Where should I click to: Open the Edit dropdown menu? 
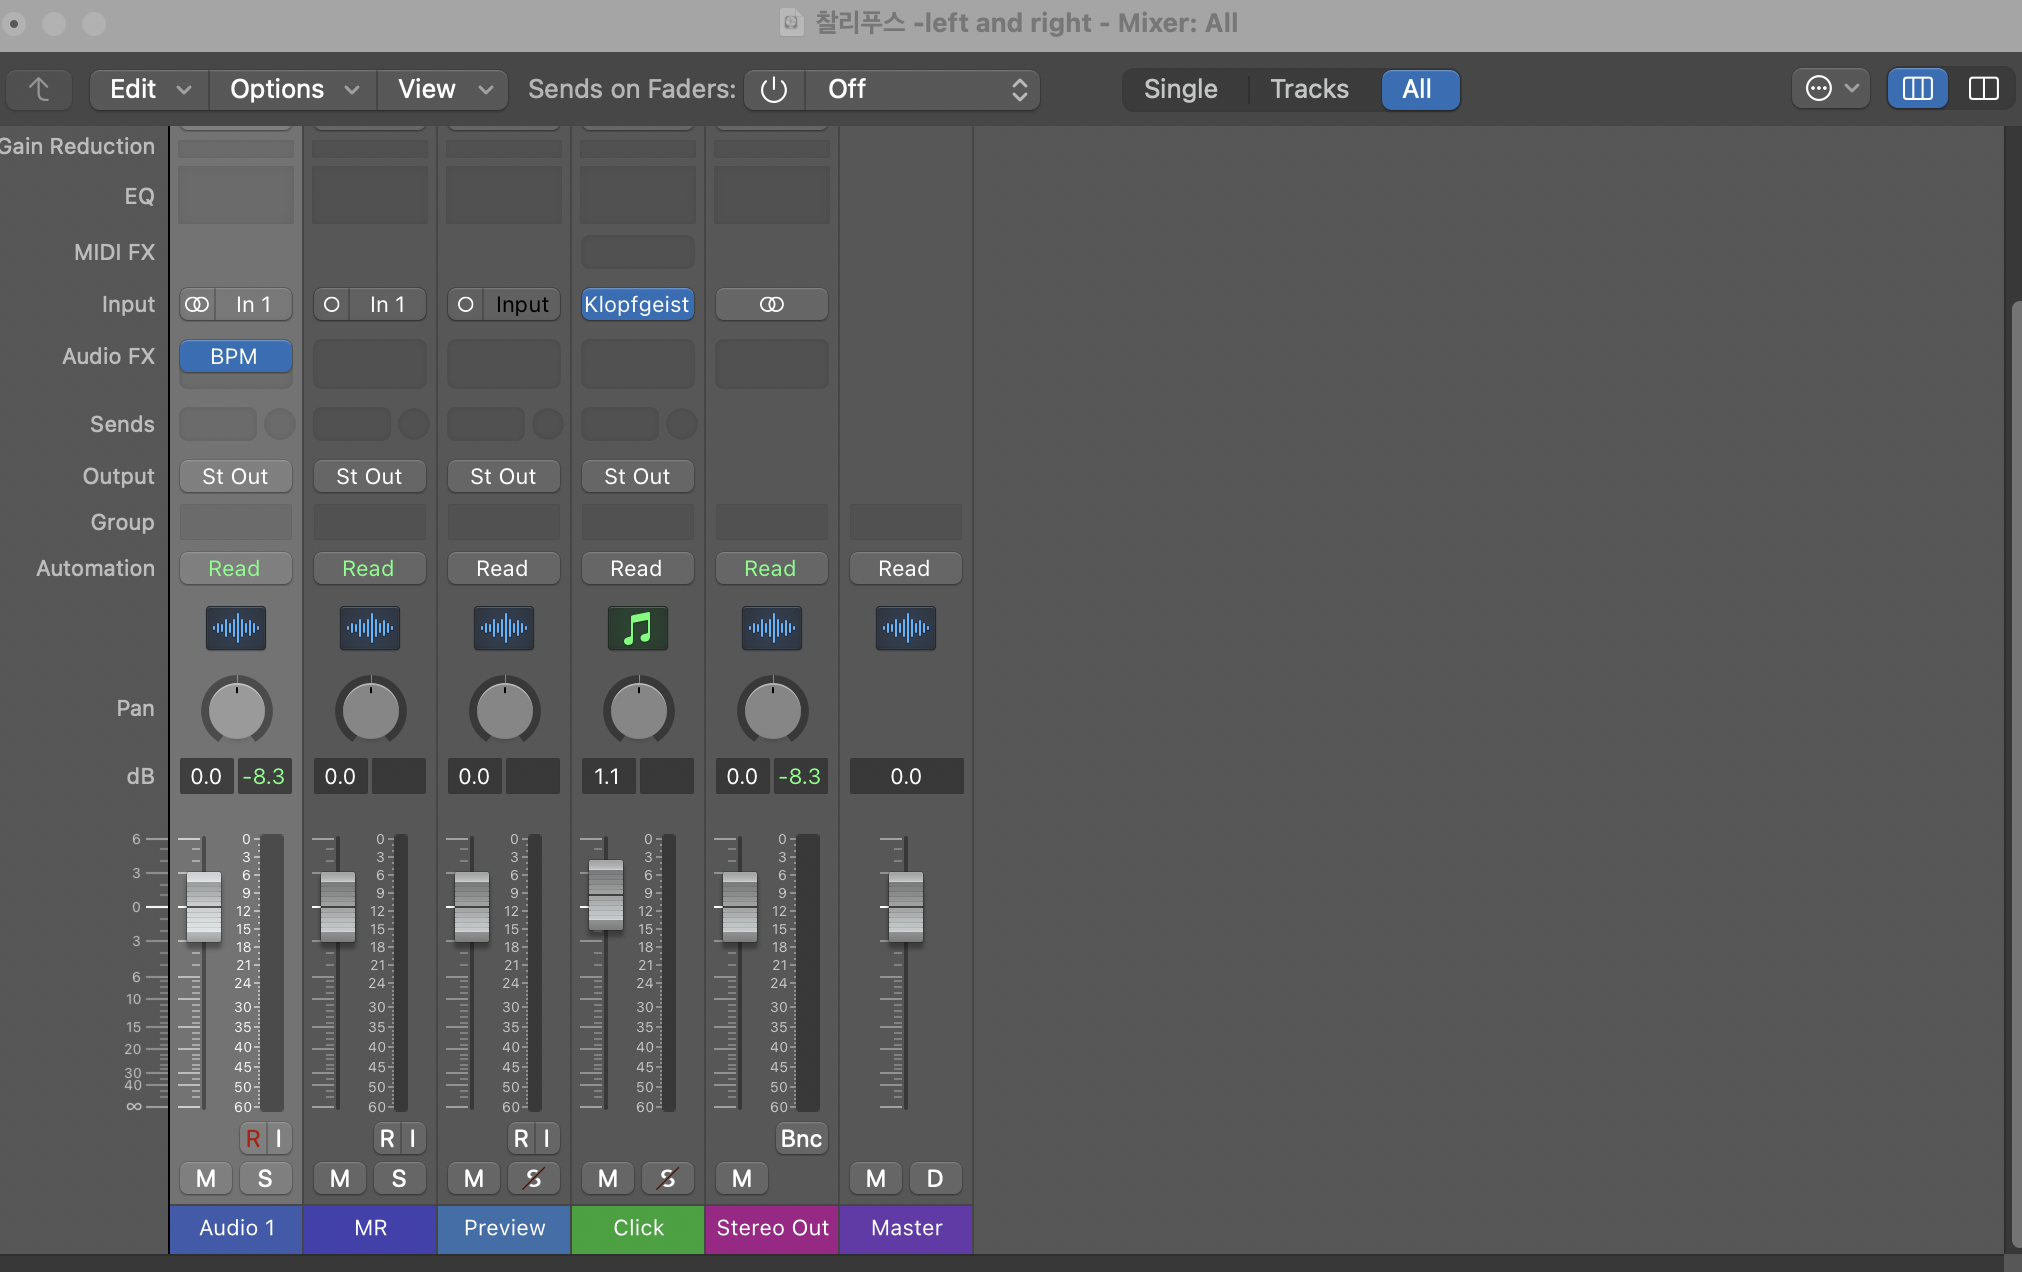click(149, 89)
